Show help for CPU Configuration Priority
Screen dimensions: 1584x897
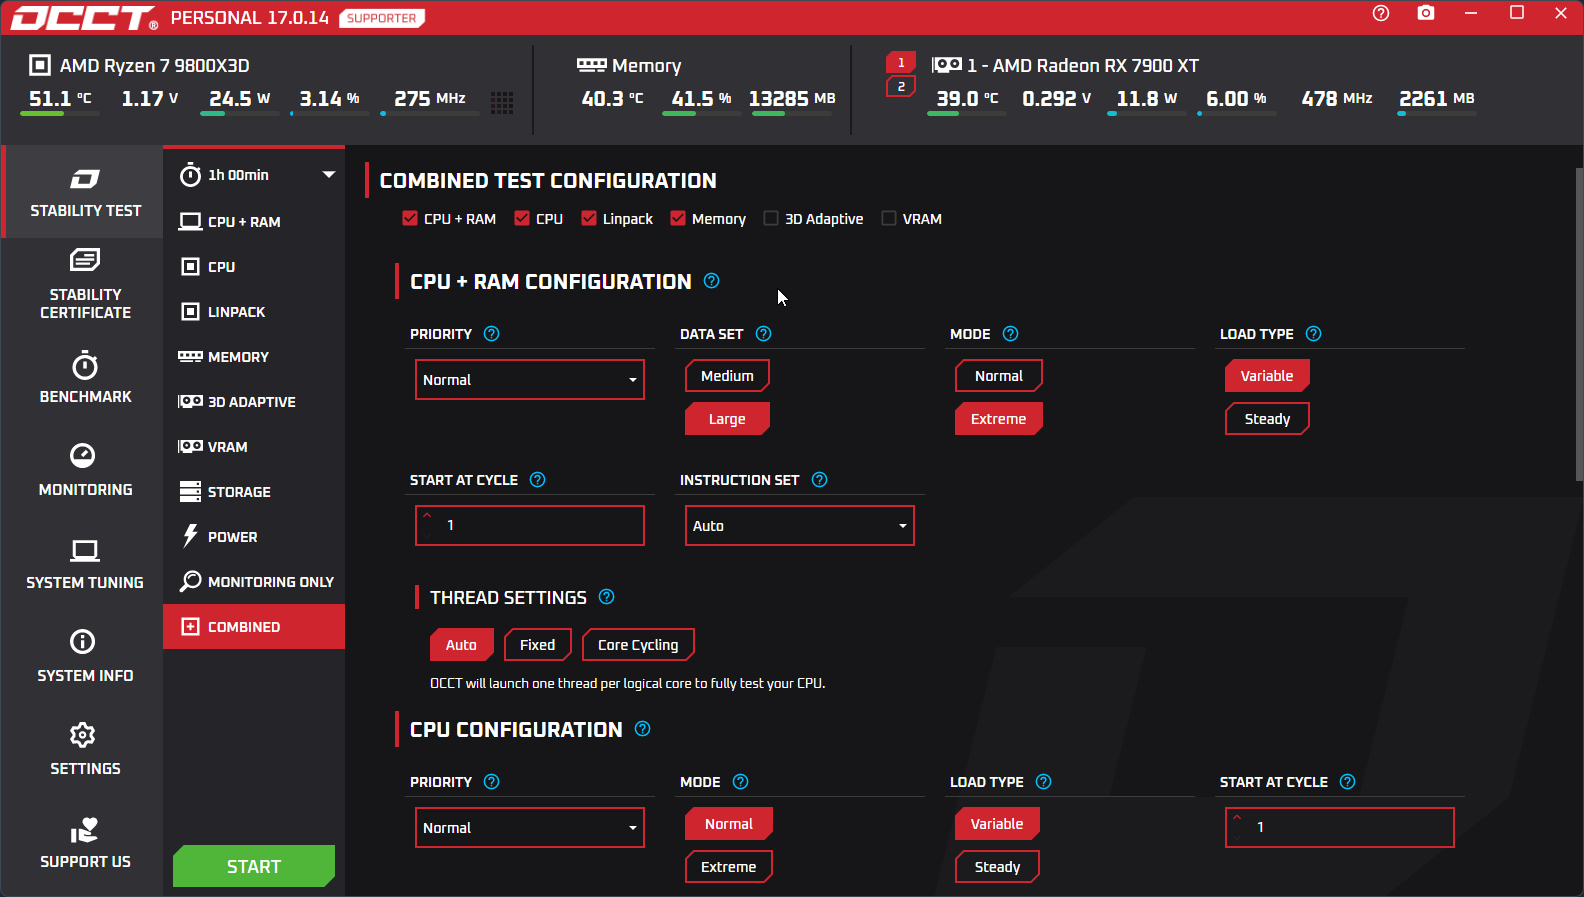point(491,782)
